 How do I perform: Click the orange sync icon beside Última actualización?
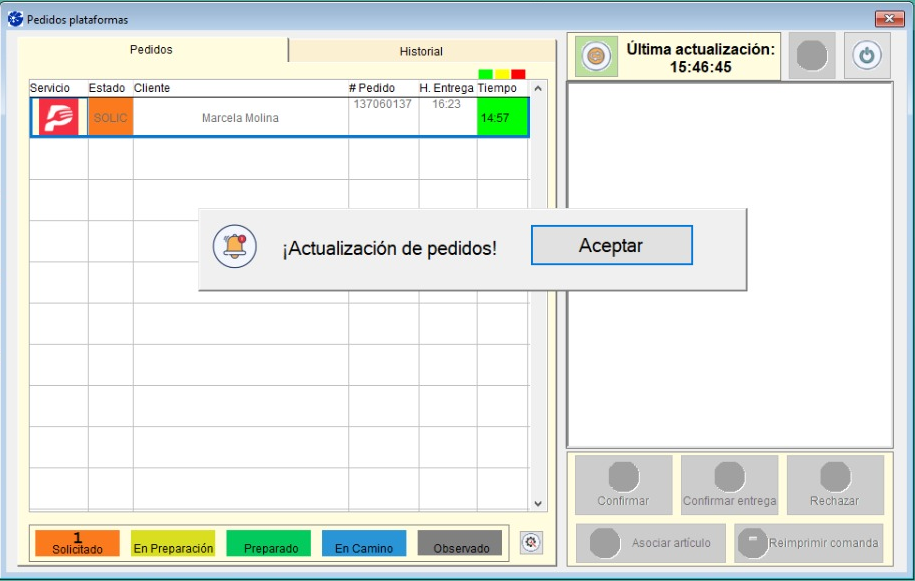click(x=596, y=56)
